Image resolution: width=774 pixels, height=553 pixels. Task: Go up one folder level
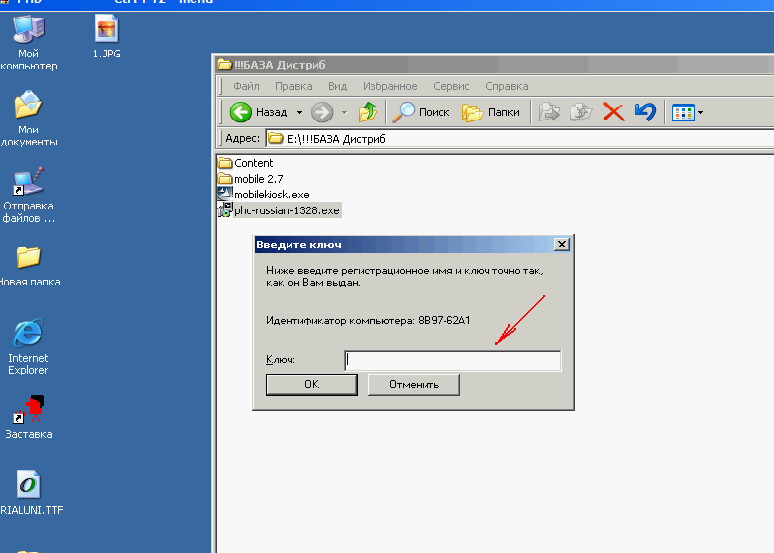click(x=368, y=112)
